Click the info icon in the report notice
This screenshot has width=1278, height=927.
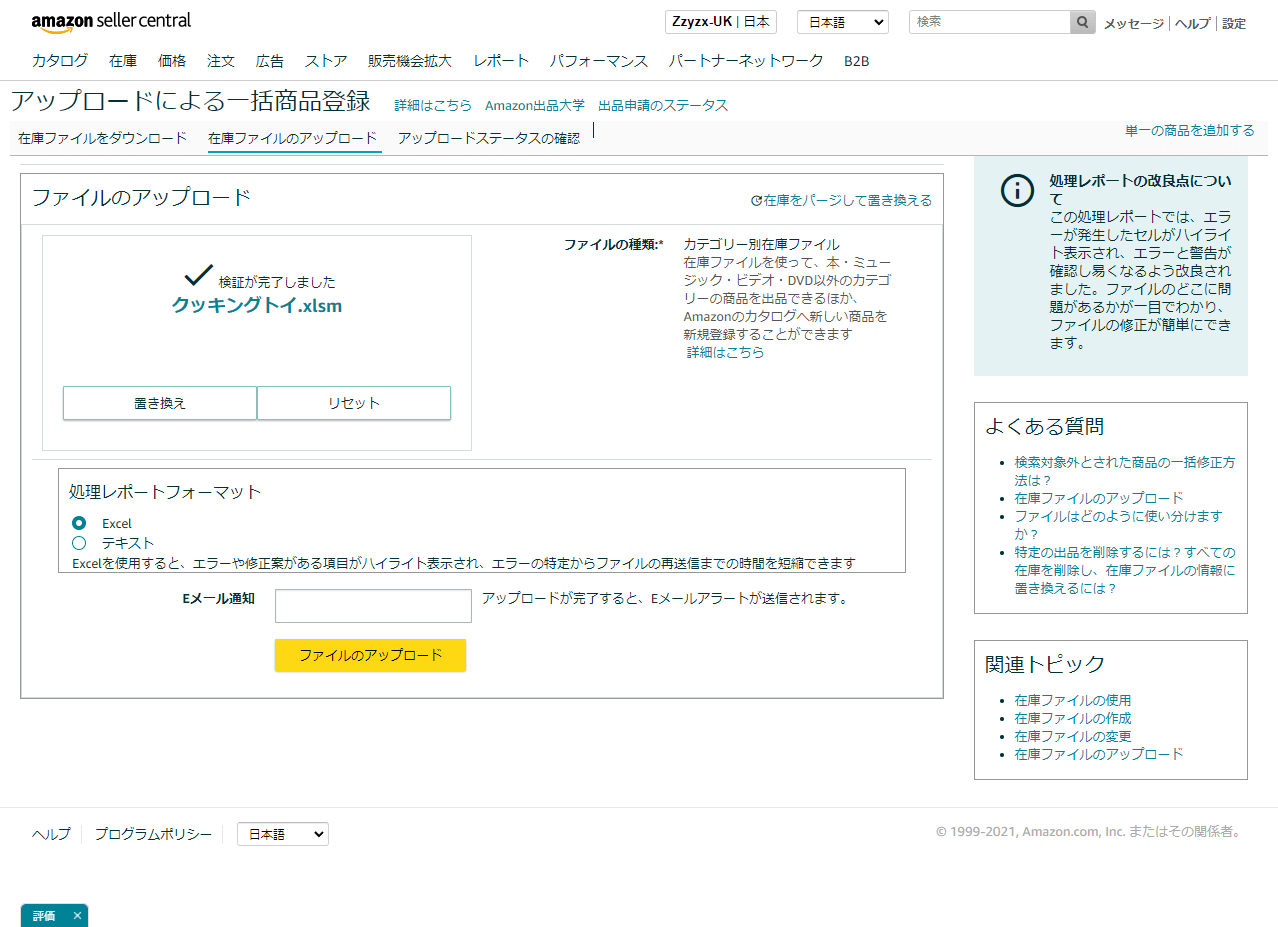(1017, 191)
